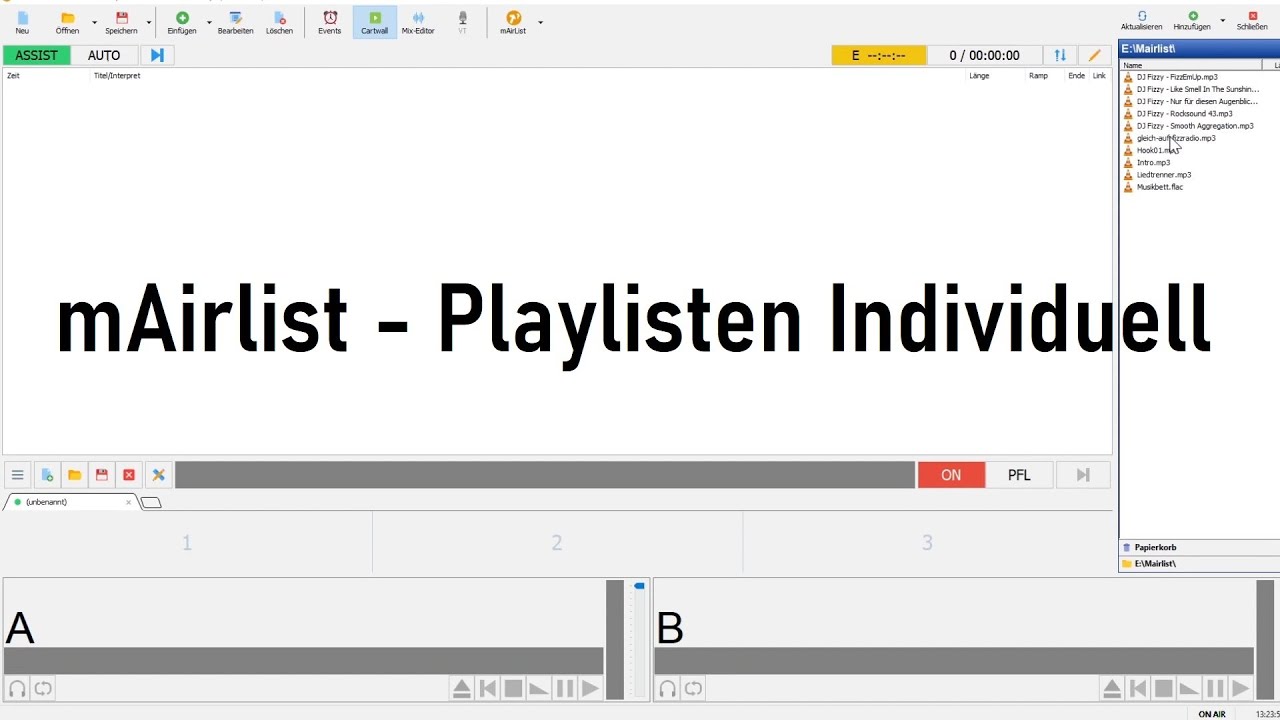1280x720 pixels.
Task: Add a folder with Hinzufügen
Action: coord(1192,20)
